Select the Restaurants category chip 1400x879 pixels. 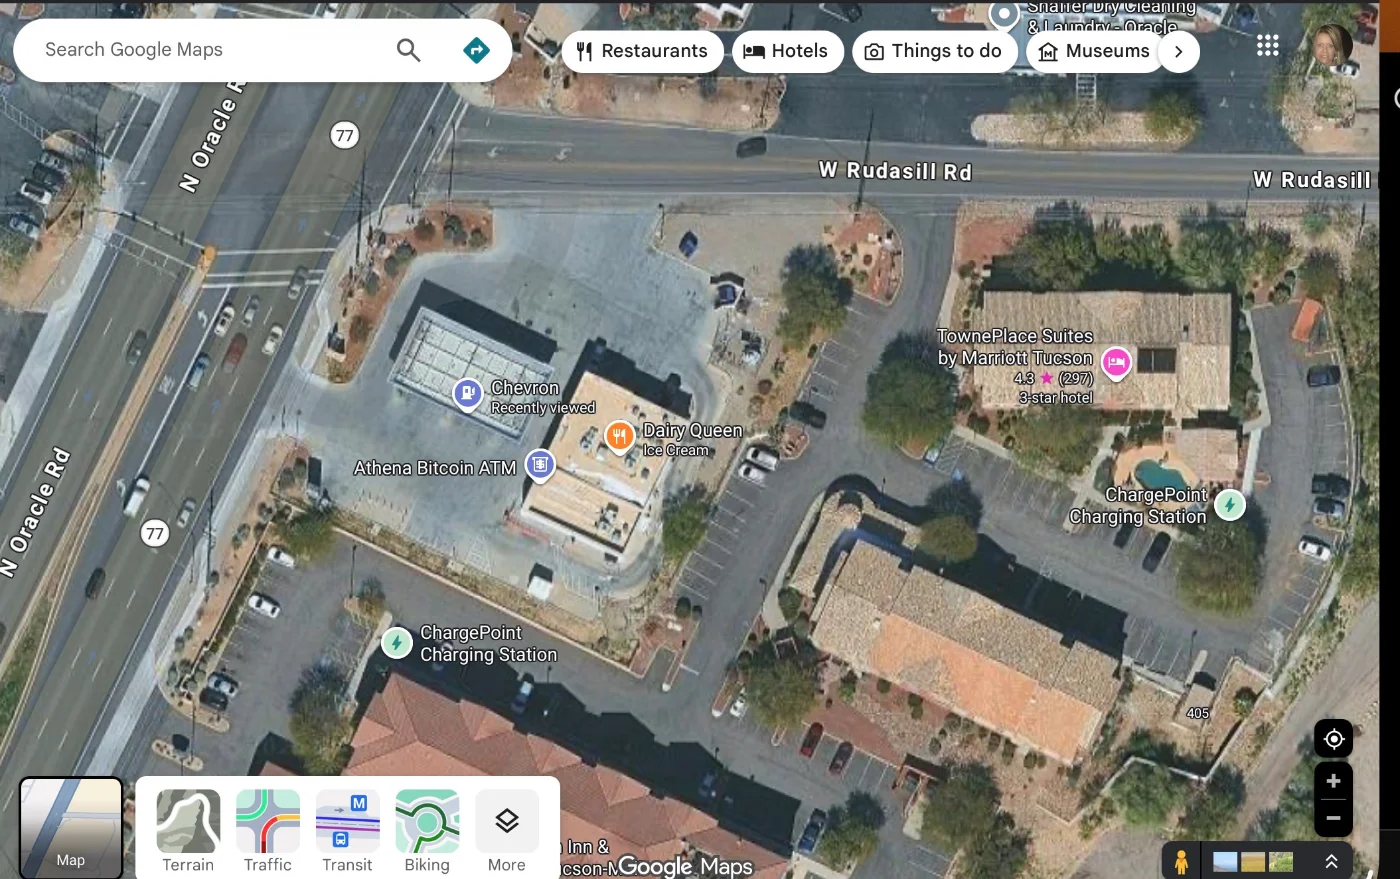[x=642, y=51]
